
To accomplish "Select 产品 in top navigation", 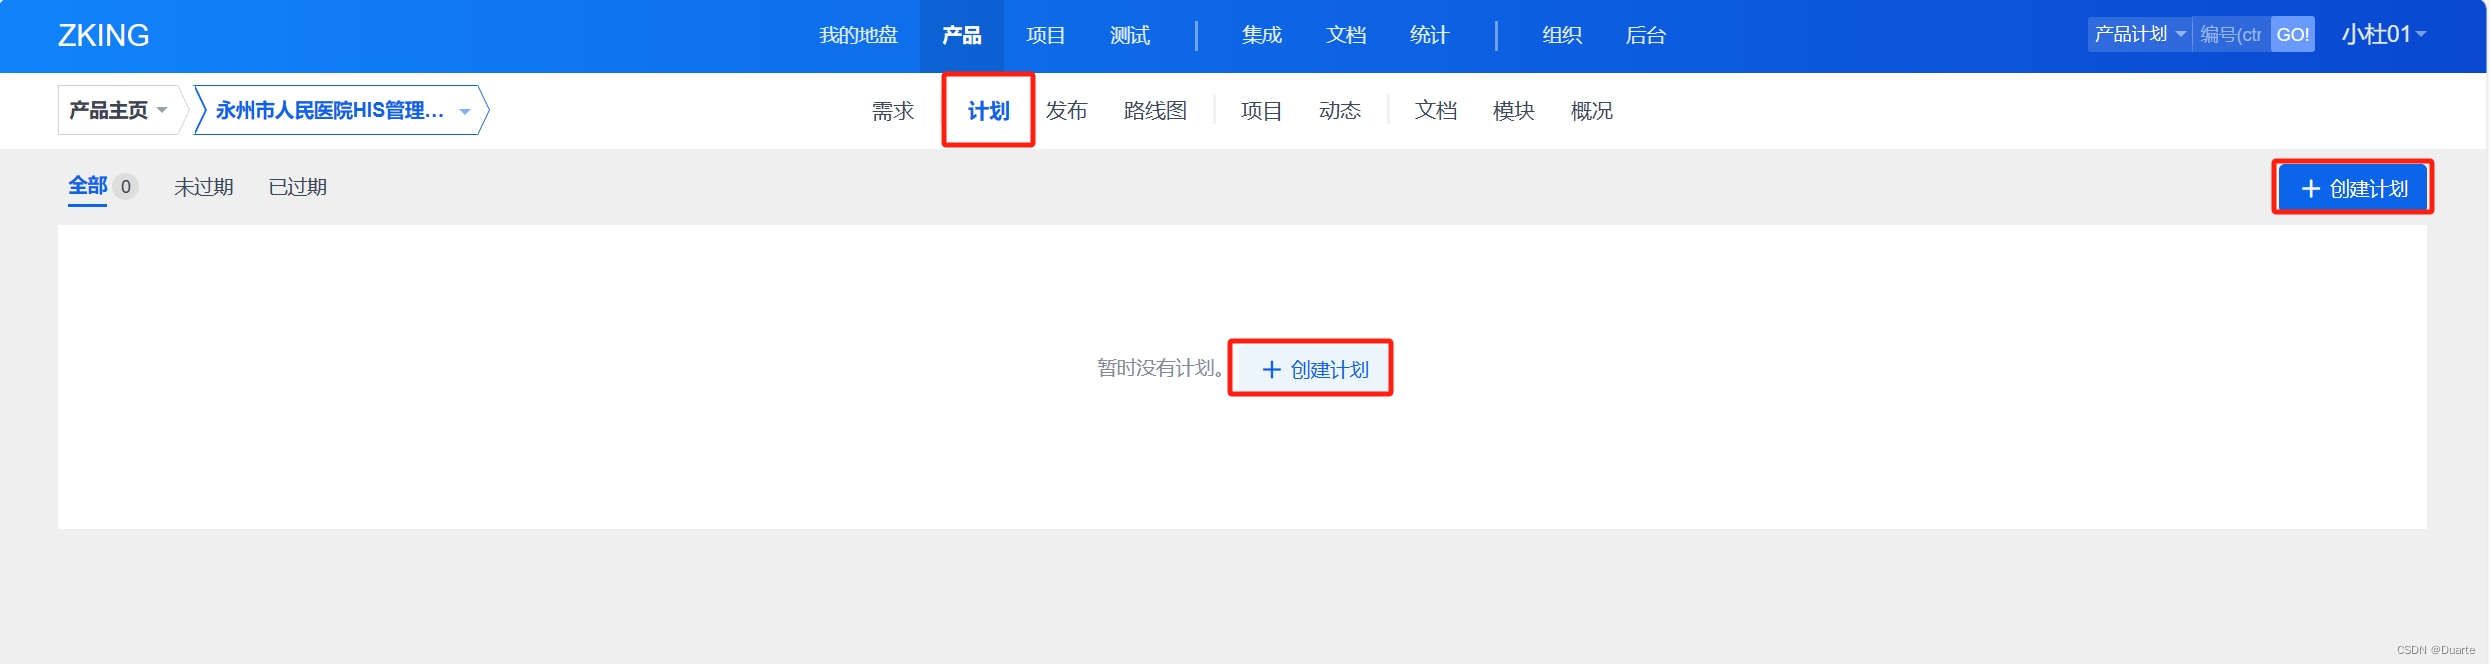I will [961, 35].
